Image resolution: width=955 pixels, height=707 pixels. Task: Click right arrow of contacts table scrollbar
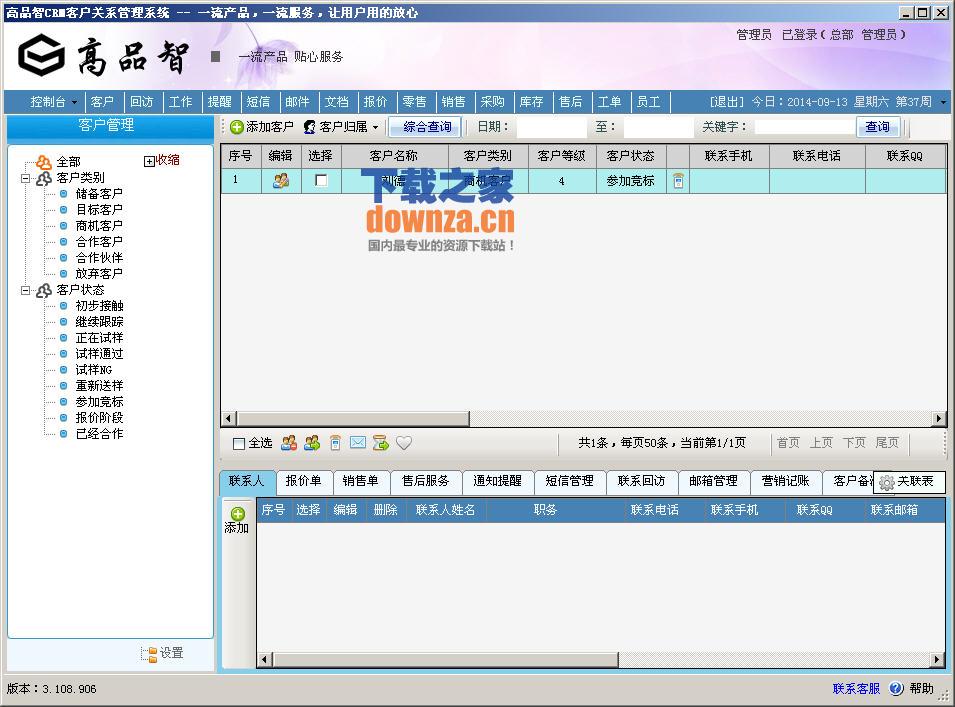pyautogui.click(x=937, y=659)
